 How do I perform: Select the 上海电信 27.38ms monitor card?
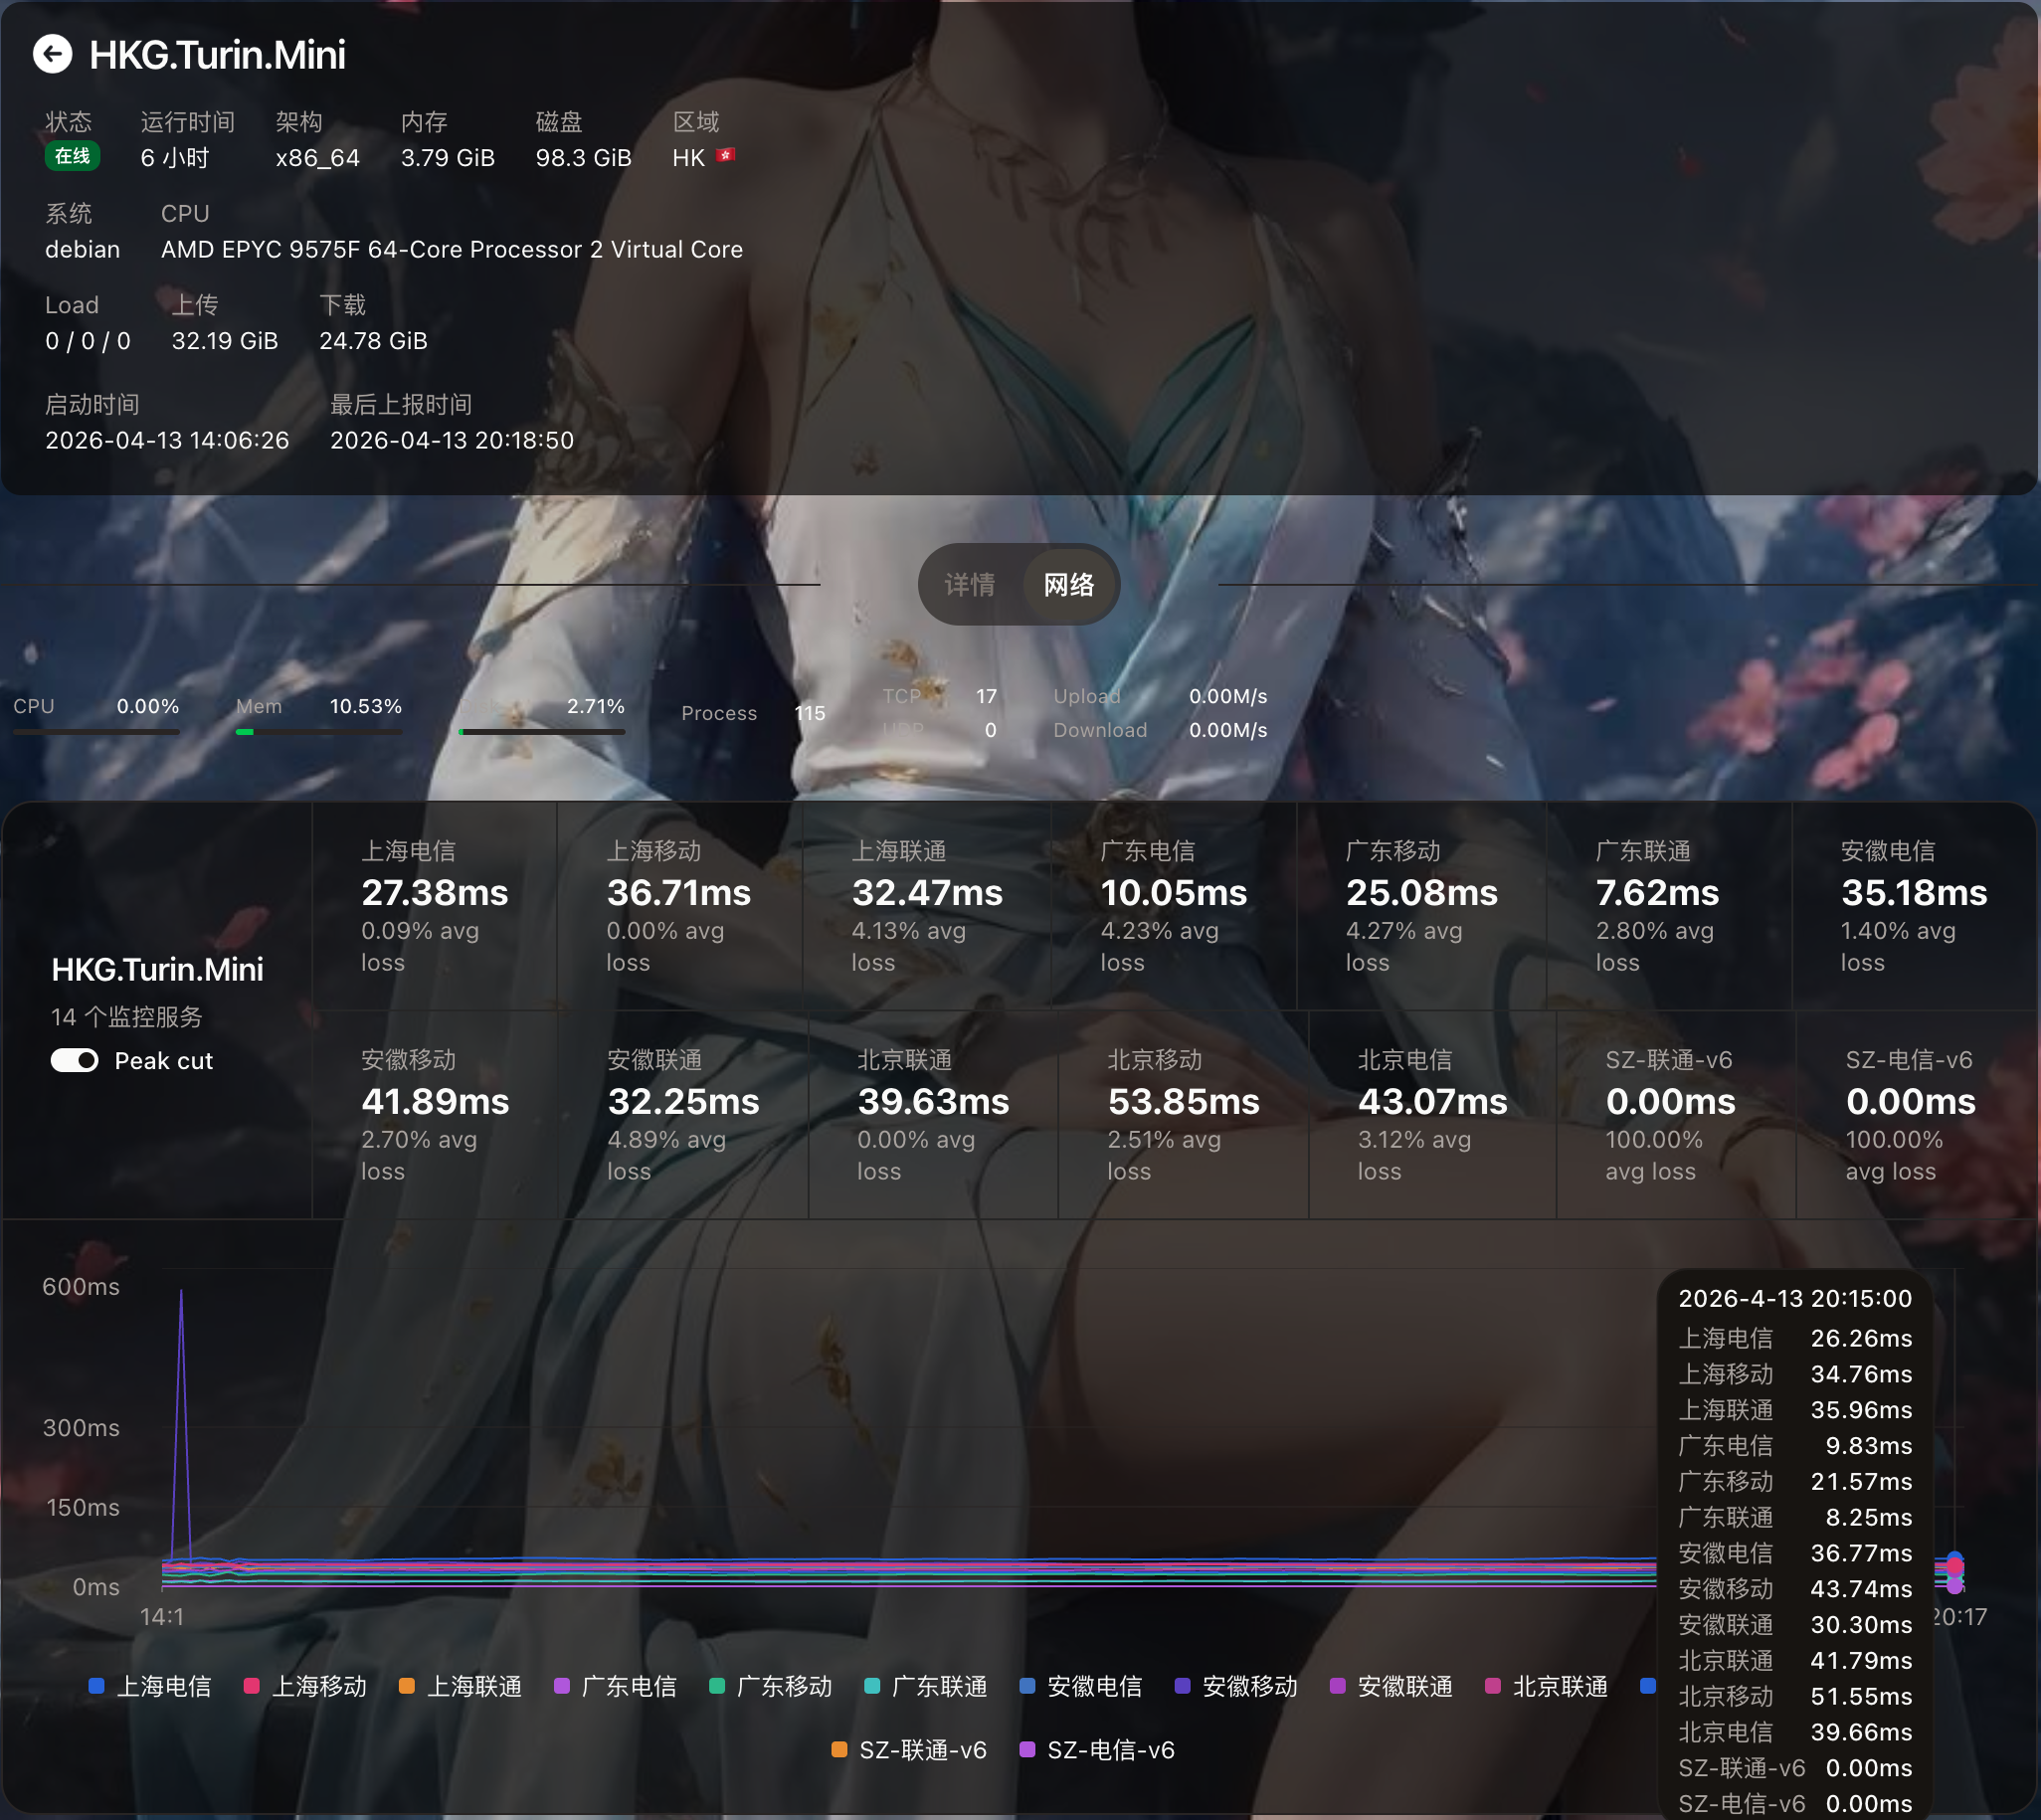434,906
